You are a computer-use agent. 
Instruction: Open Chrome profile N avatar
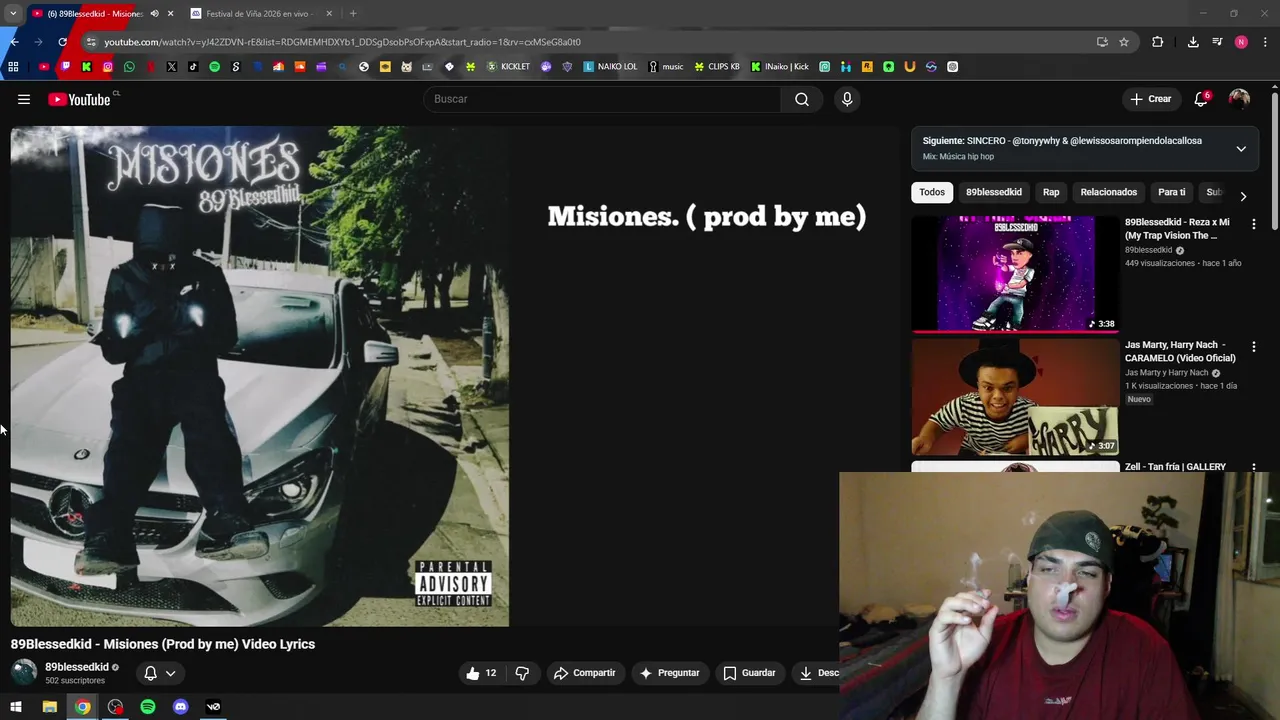point(1241,42)
